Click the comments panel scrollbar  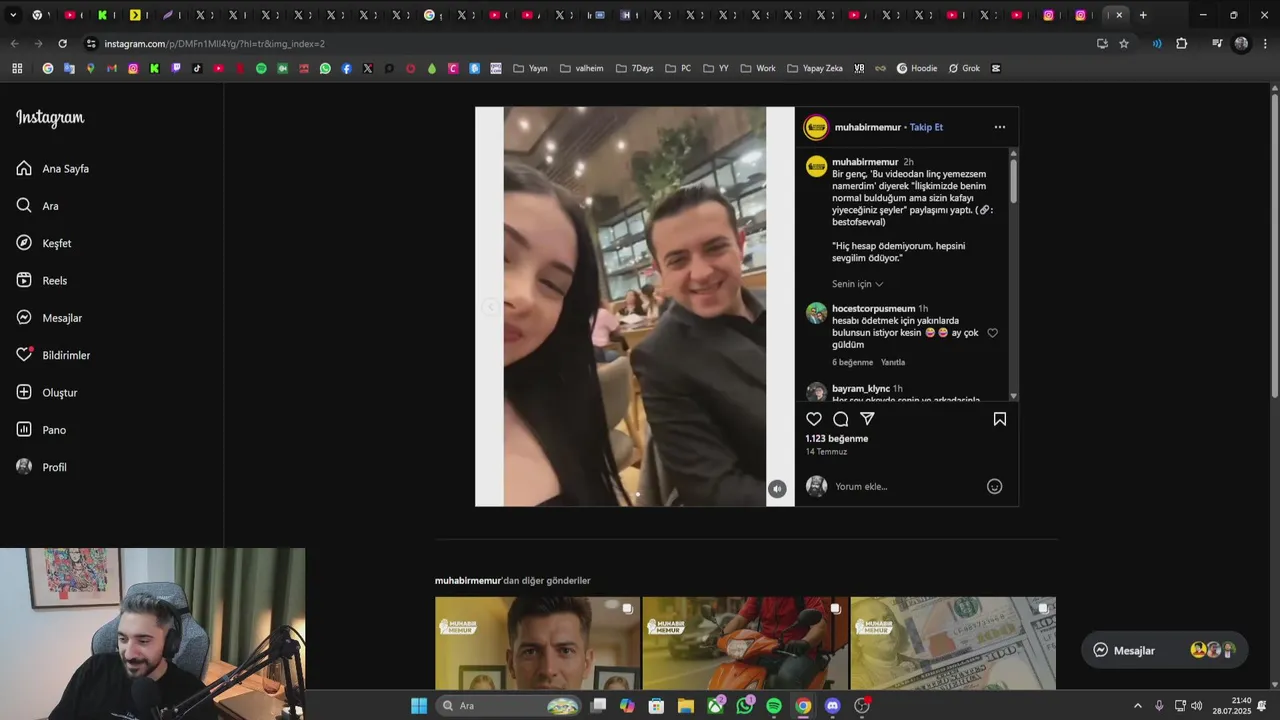[x=1014, y=180]
